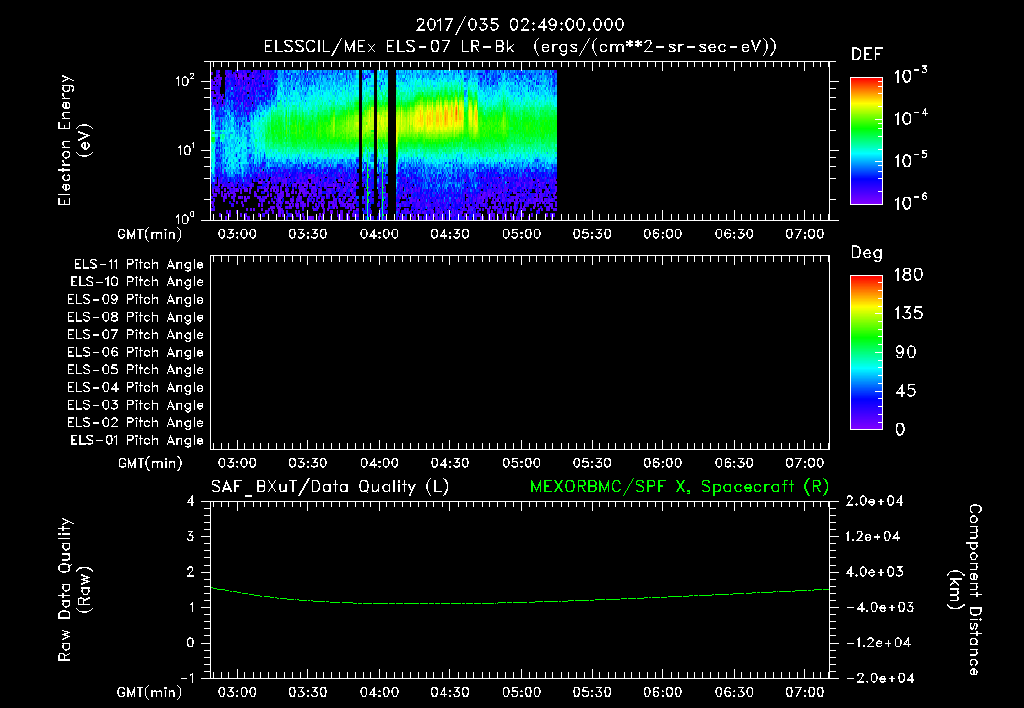1024x708 pixels.
Task: Select the ELS-04 Pitch Angle row label
Action: [135, 388]
